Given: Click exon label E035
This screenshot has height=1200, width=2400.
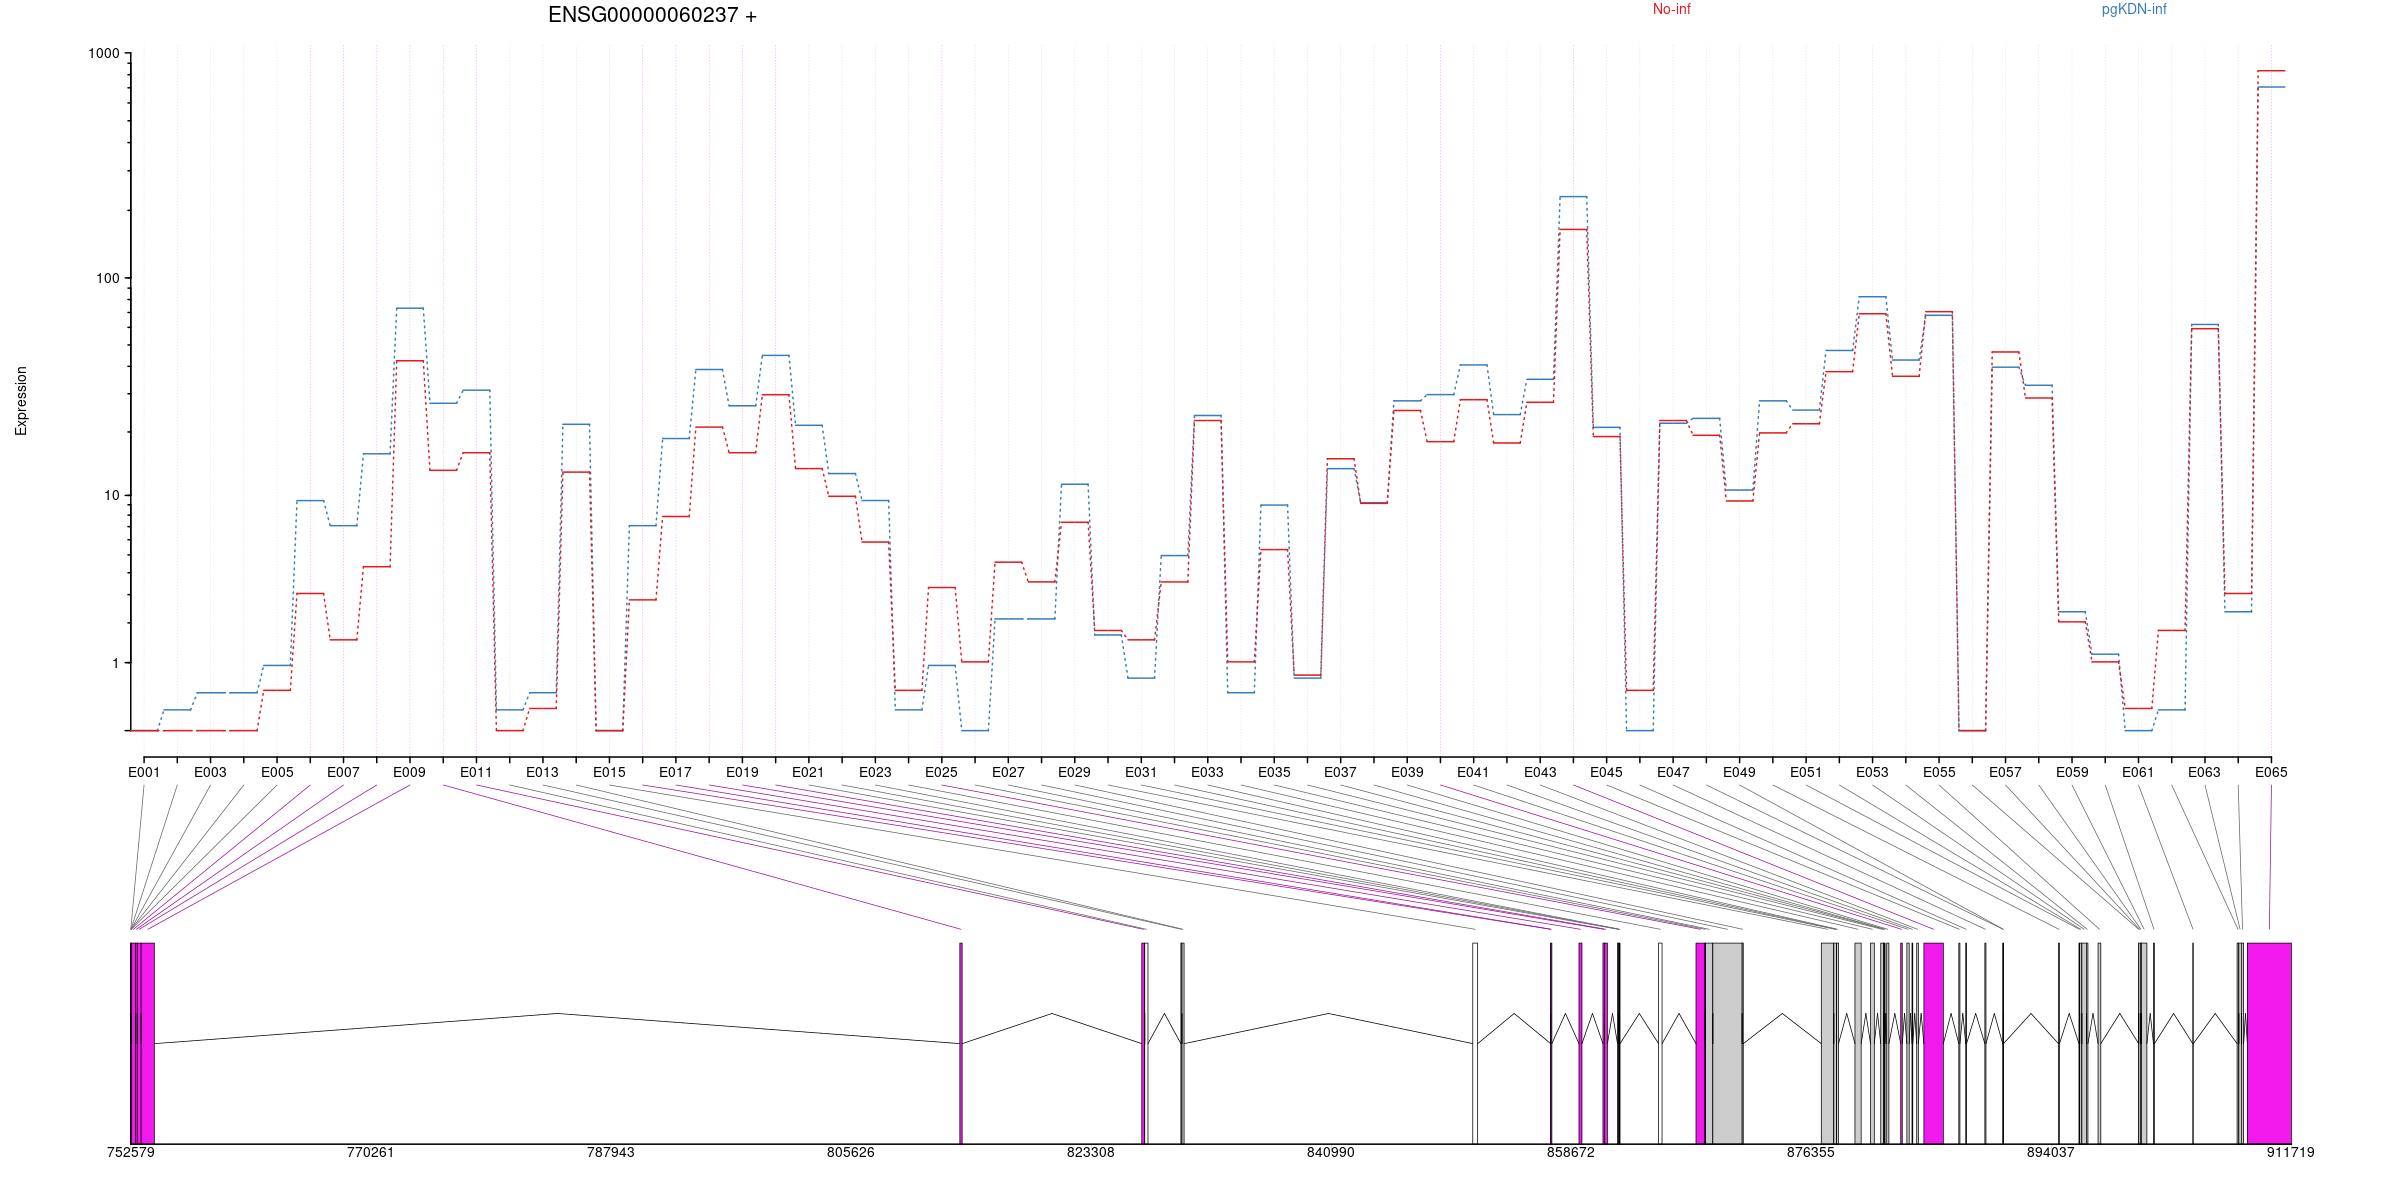Looking at the screenshot, I should [x=1274, y=772].
